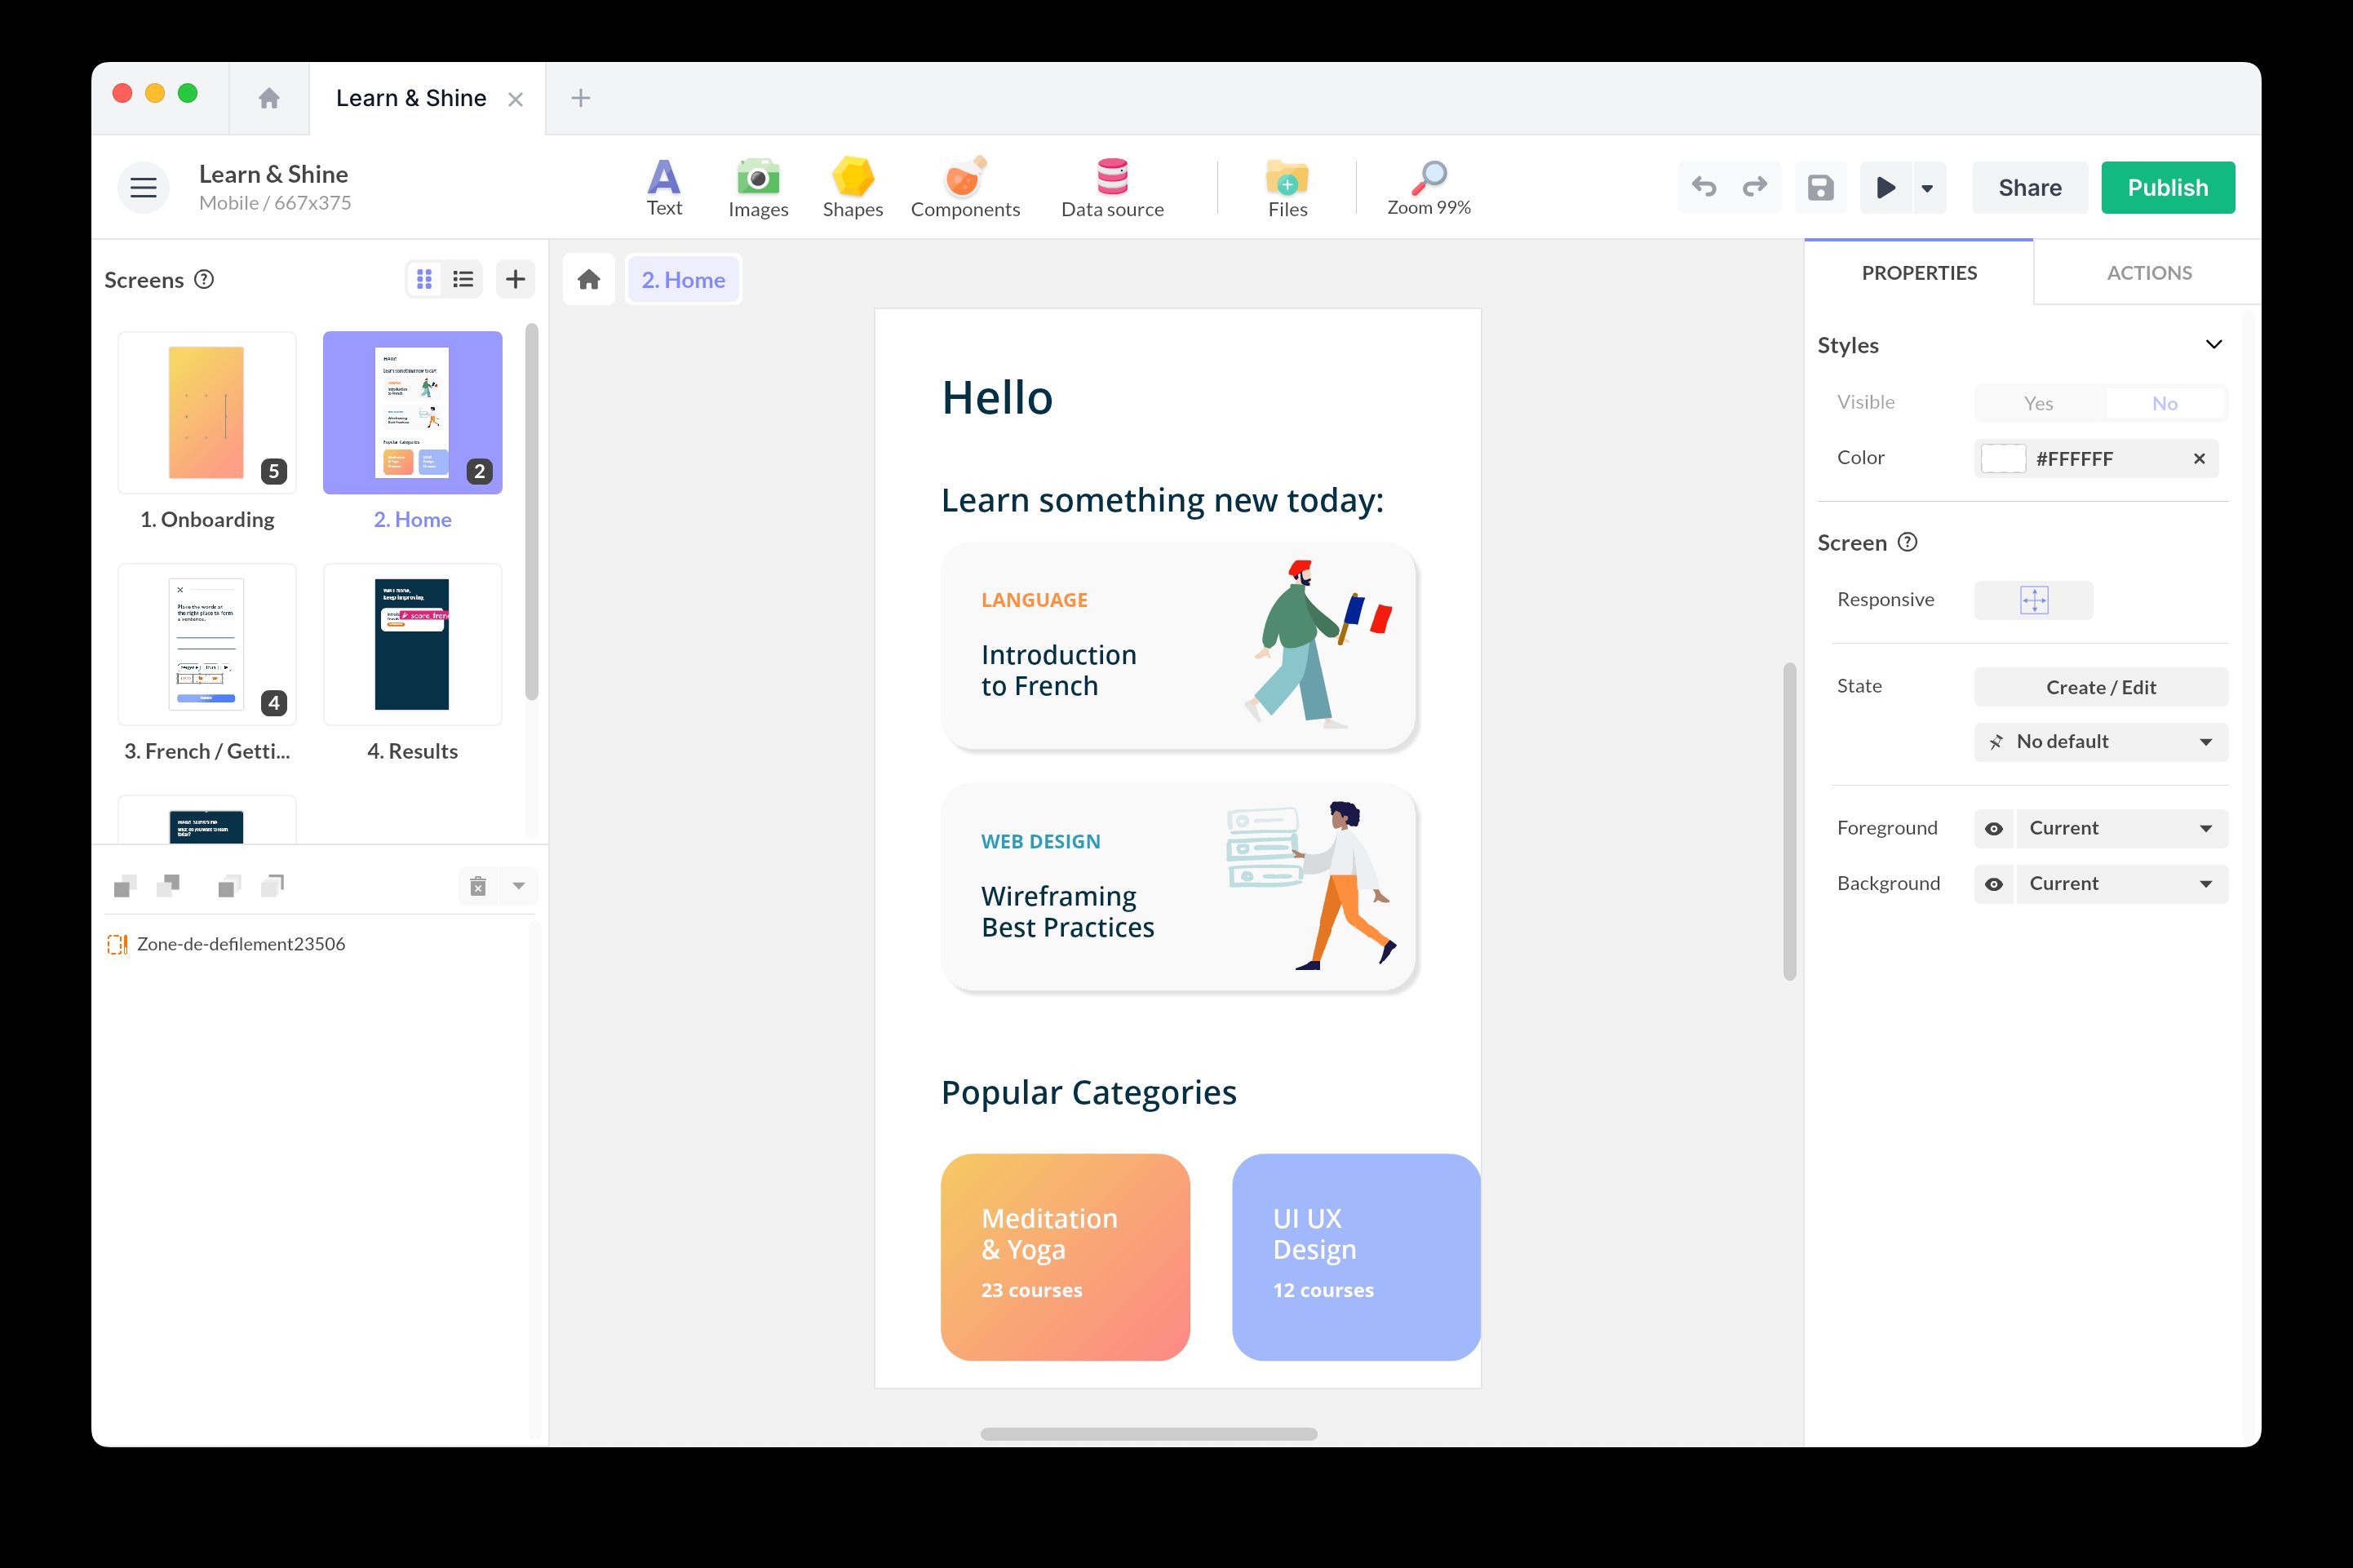Image resolution: width=2353 pixels, height=1568 pixels.
Task: Toggle Foreground visibility eye
Action: click(1994, 827)
